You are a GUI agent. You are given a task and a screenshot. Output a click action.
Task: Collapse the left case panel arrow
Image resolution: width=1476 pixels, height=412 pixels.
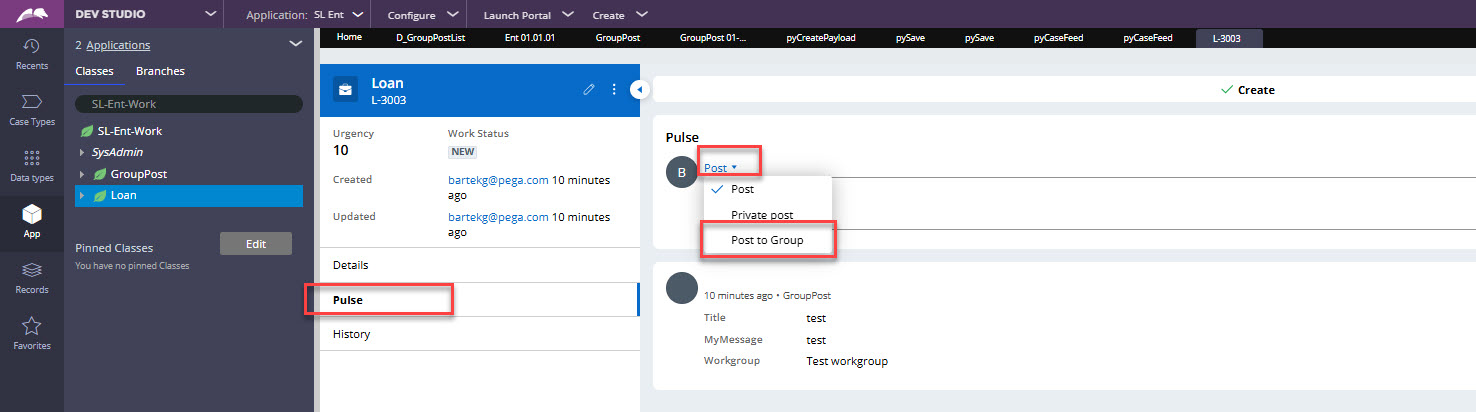click(637, 90)
